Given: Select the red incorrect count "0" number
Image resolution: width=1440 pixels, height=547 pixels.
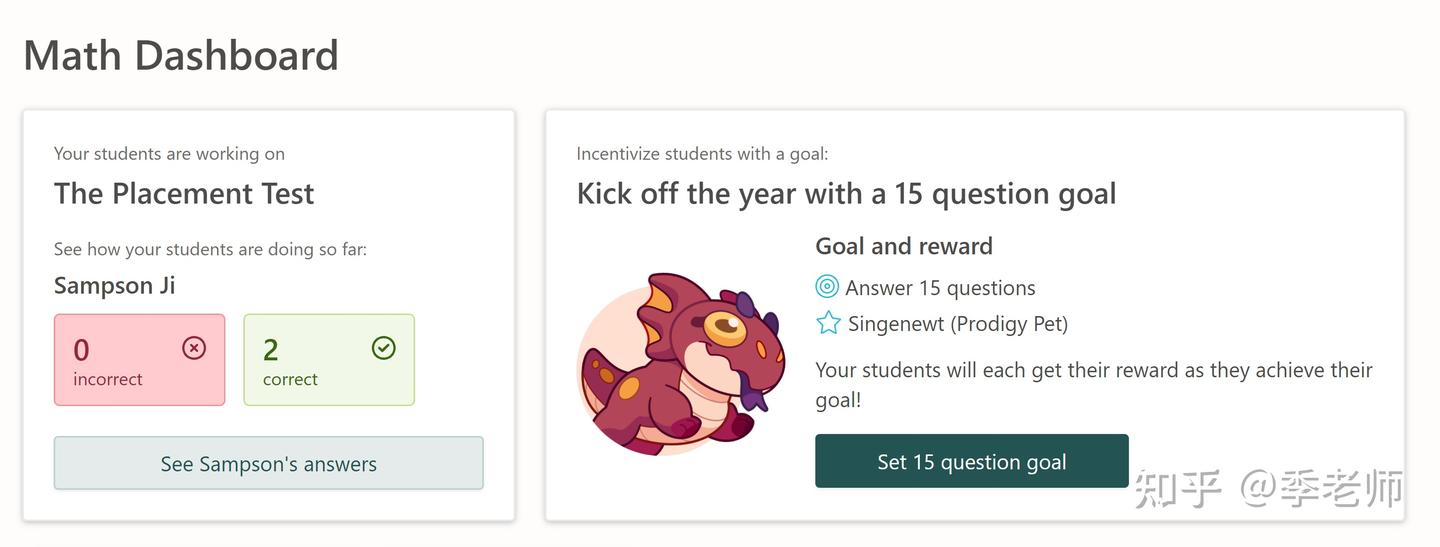Looking at the screenshot, I should (82, 350).
